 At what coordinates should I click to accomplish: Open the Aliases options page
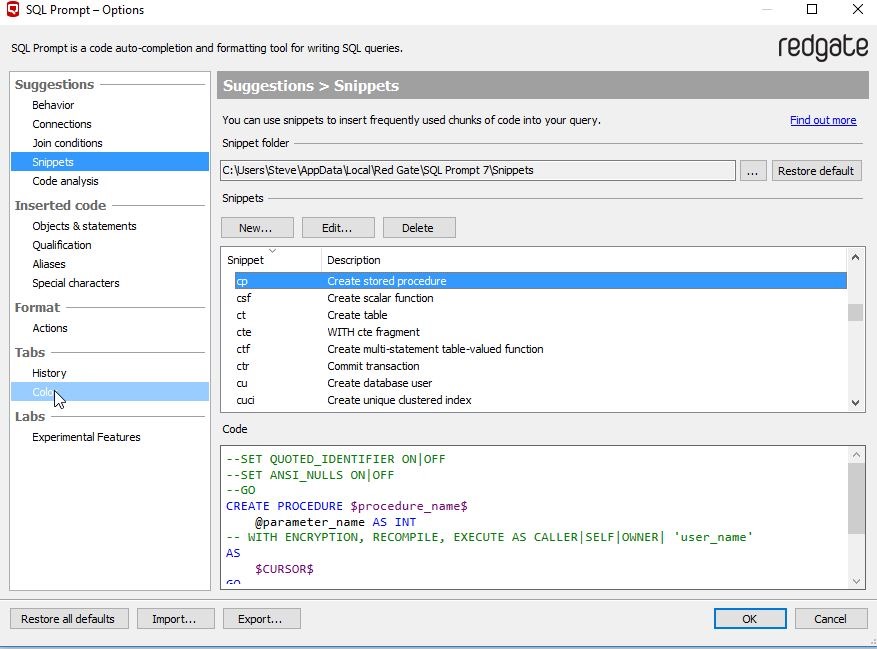tap(49, 264)
